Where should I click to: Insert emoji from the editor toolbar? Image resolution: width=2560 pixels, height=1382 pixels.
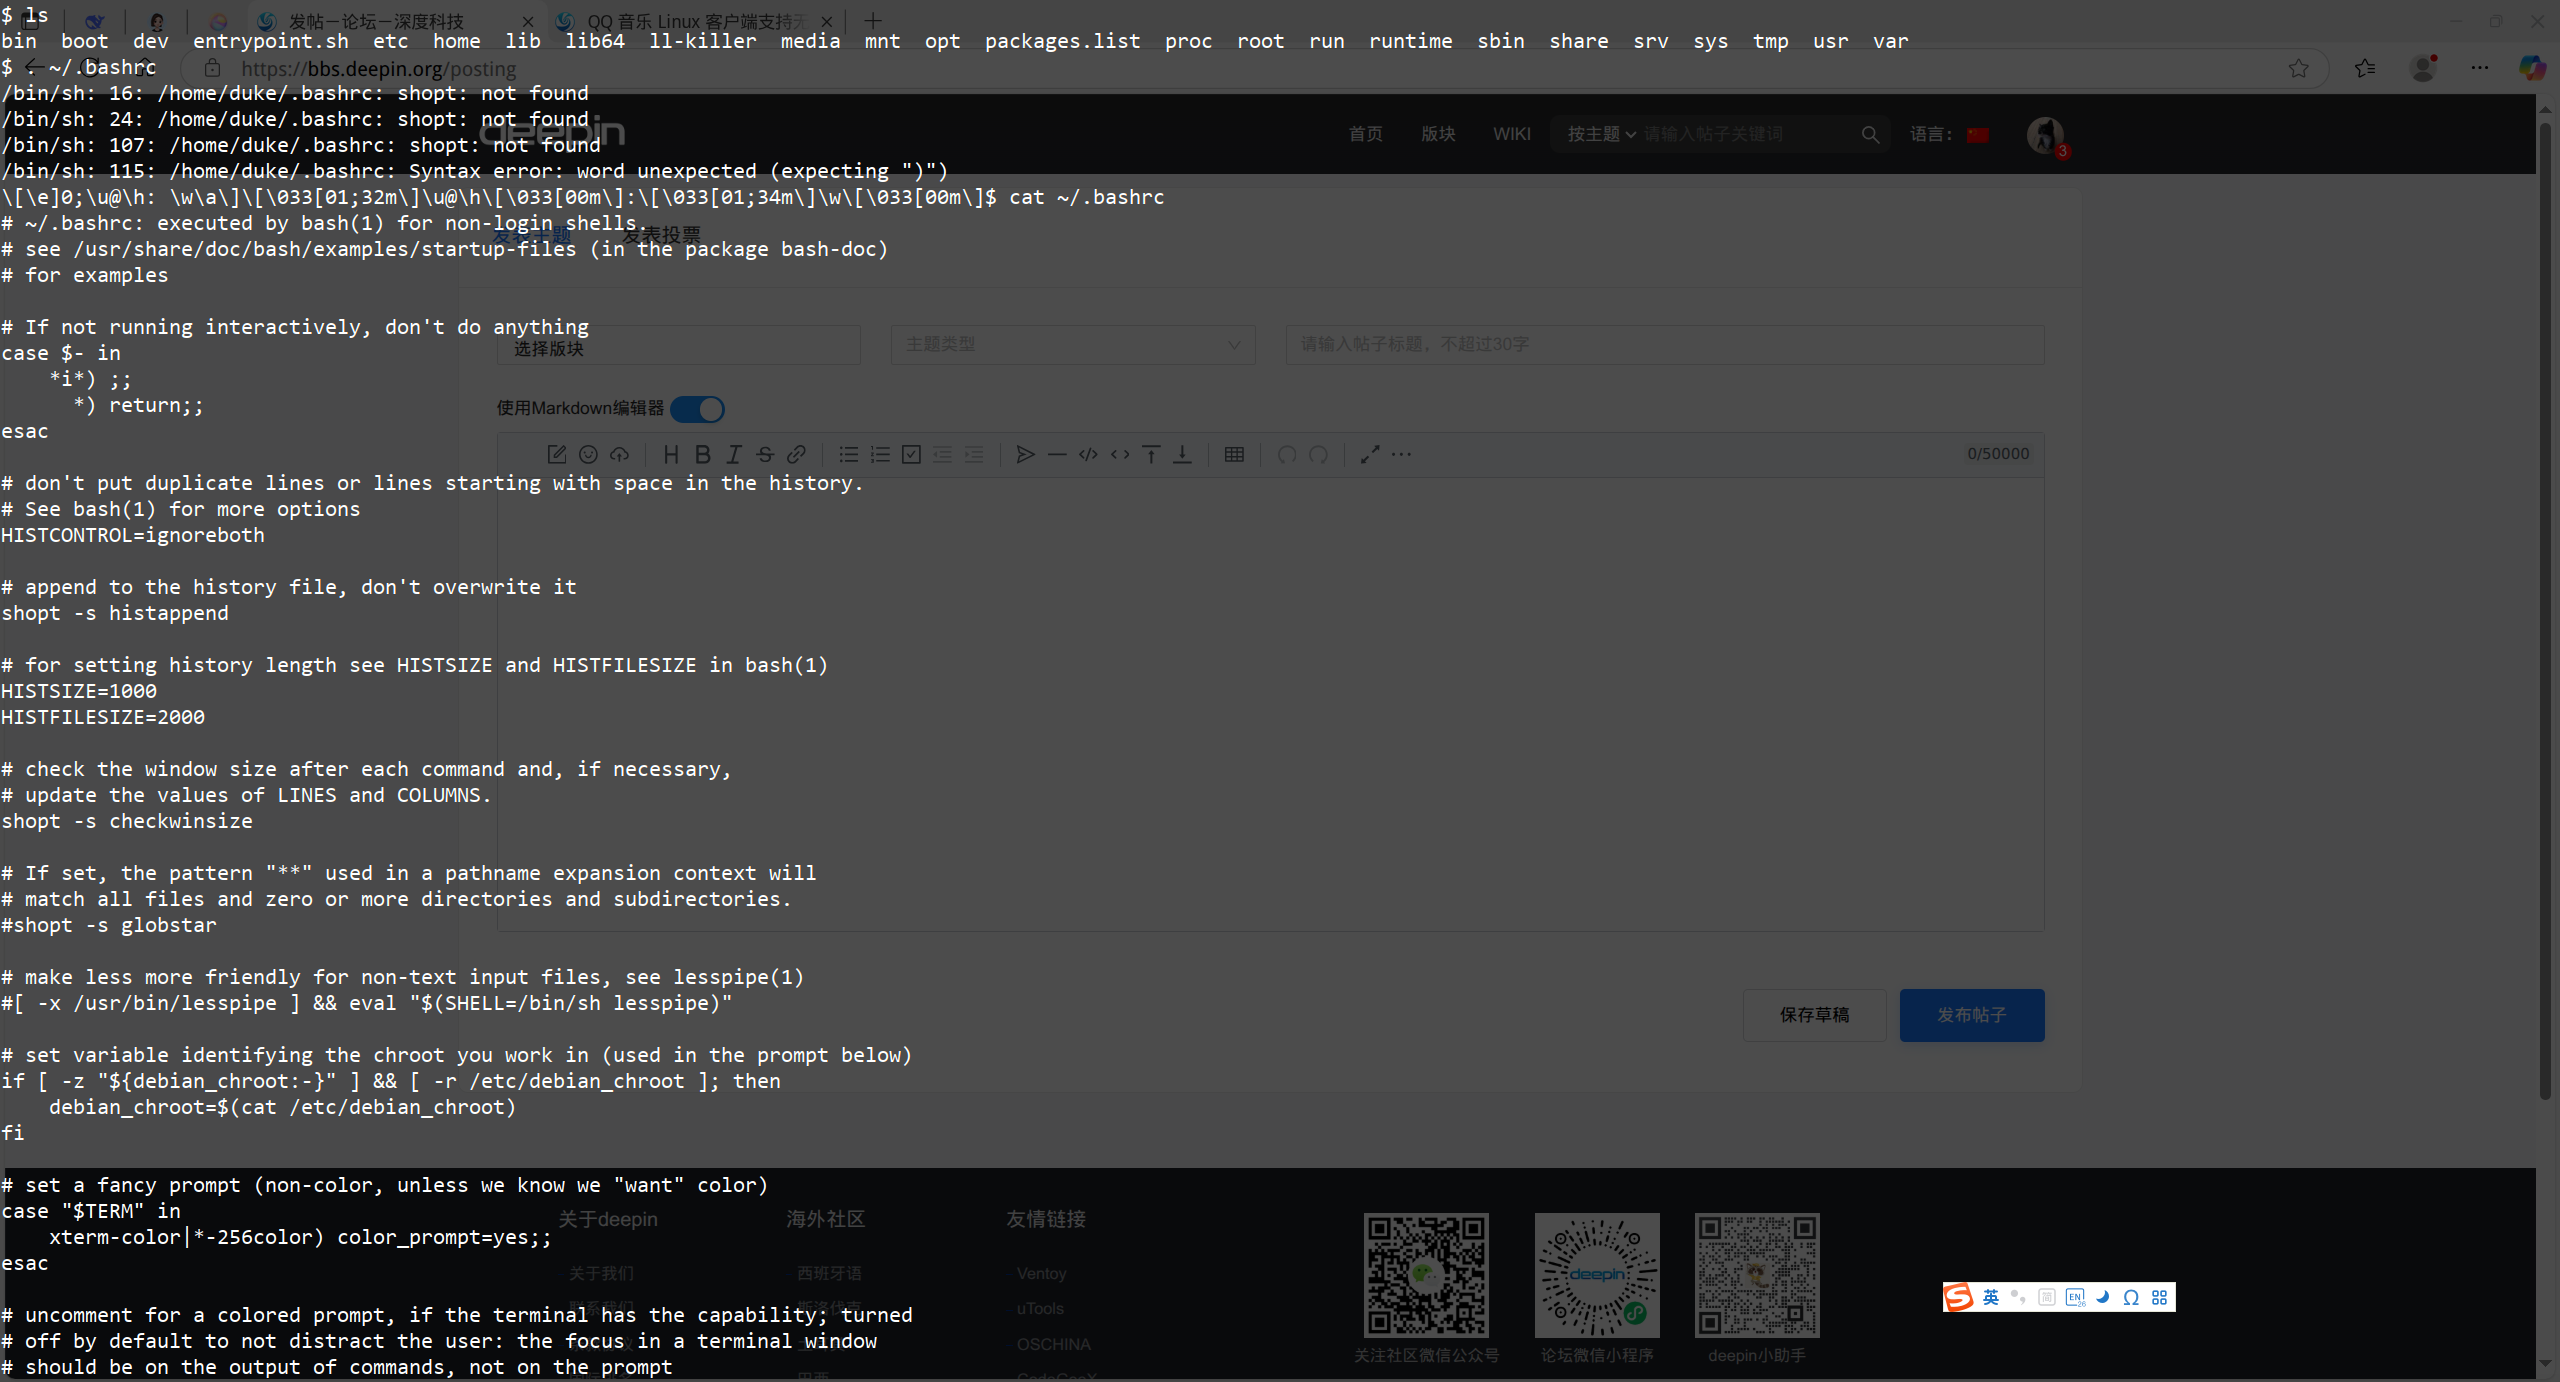[588, 454]
